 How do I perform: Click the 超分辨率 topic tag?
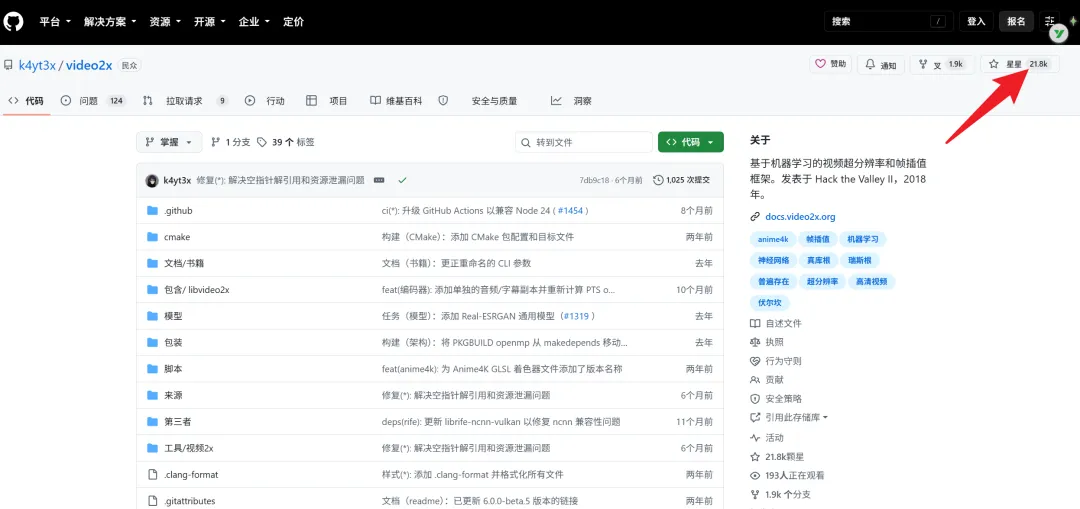pos(822,282)
